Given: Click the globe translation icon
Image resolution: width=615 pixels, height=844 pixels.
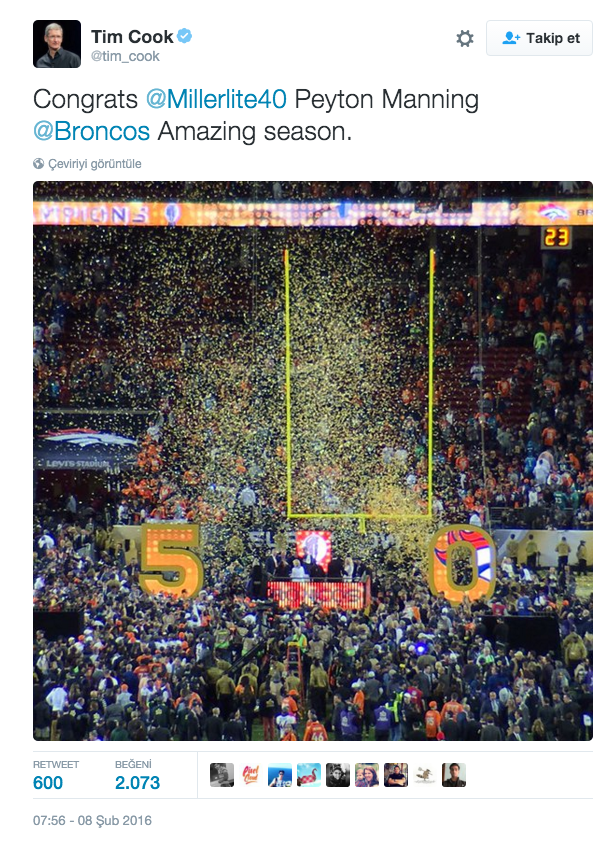Looking at the screenshot, I should coord(39,164).
